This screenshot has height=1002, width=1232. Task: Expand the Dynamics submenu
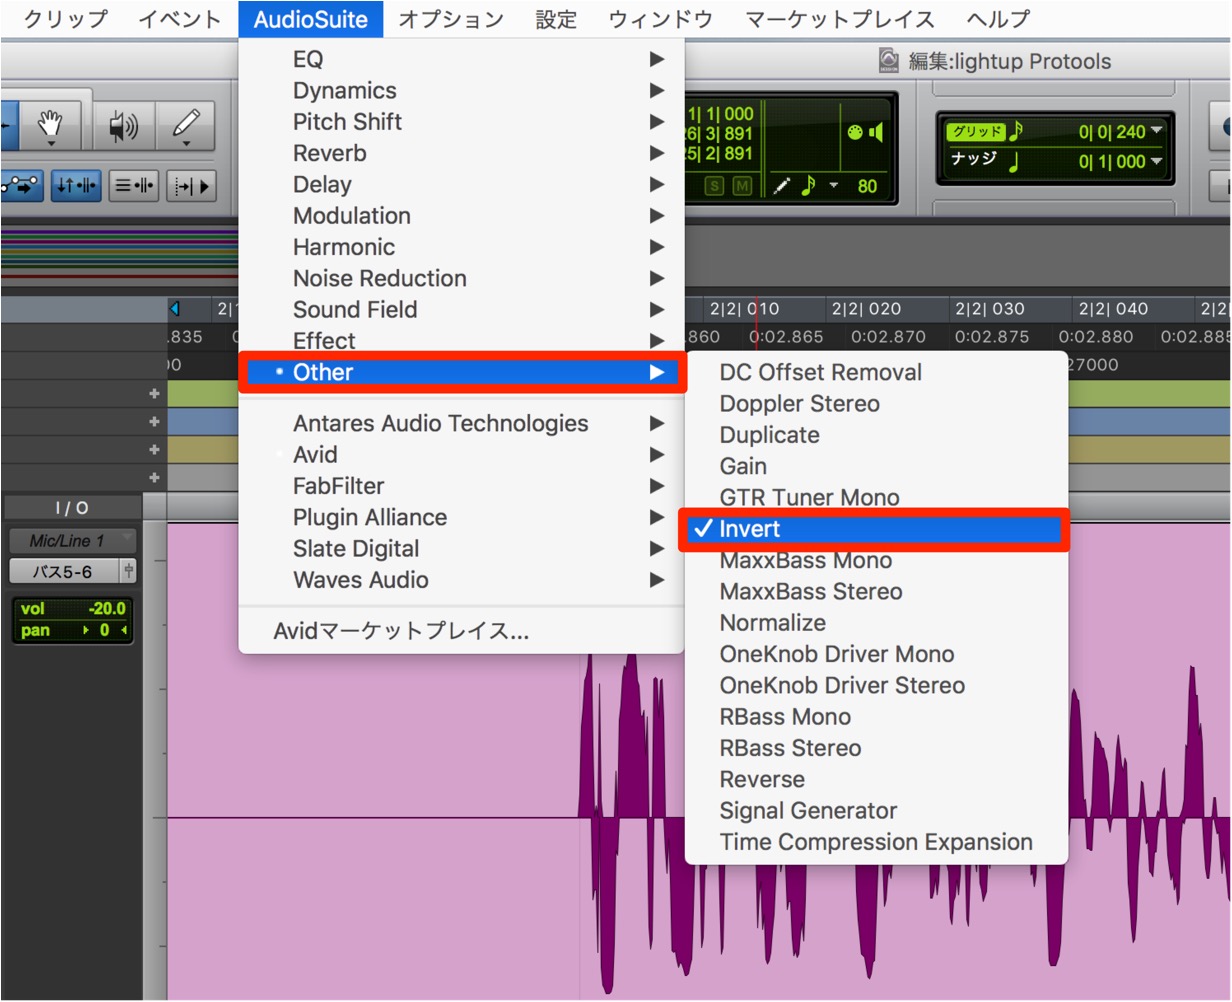[x=461, y=90]
